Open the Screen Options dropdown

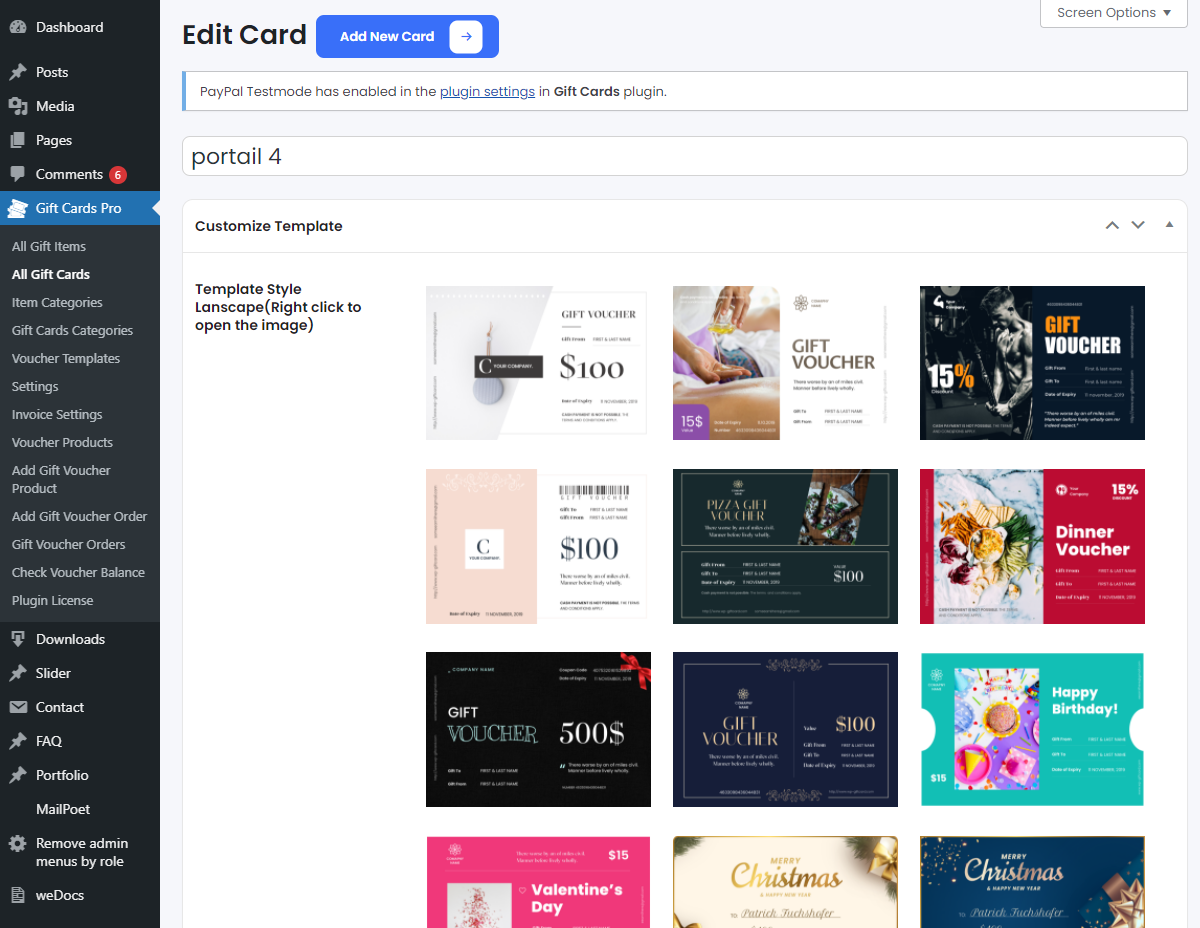(1114, 13)
